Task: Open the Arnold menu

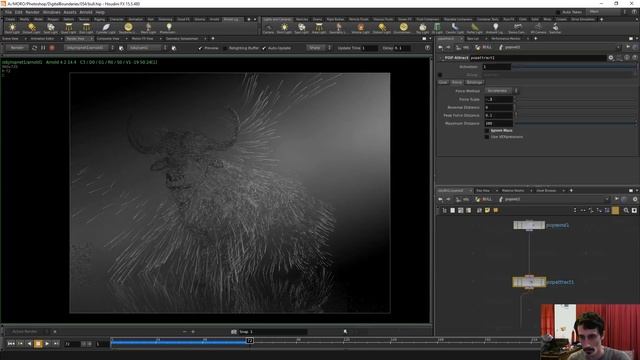Action: click(x=86, y=12)
